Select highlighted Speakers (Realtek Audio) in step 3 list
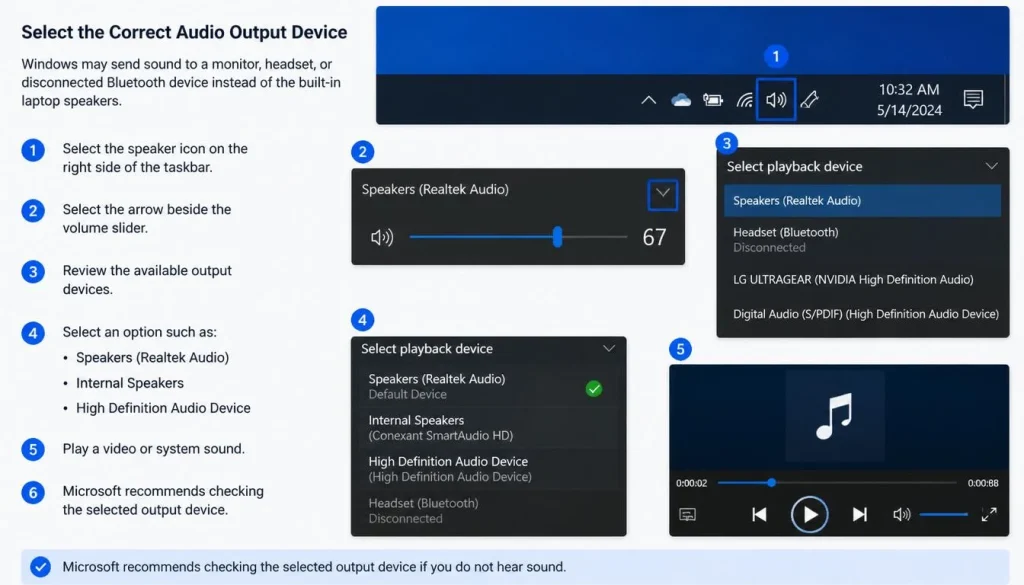Image resolution: width=1024 pixels, height=585 pixels. [x=862, y=200]
